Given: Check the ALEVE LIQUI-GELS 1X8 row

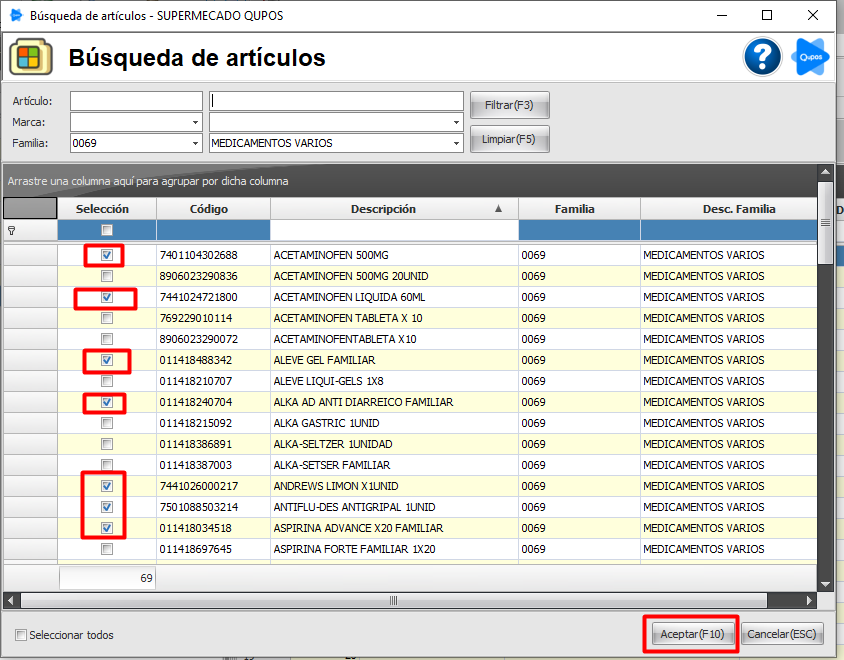Looking at the screenshot, I should pos(106,381).
